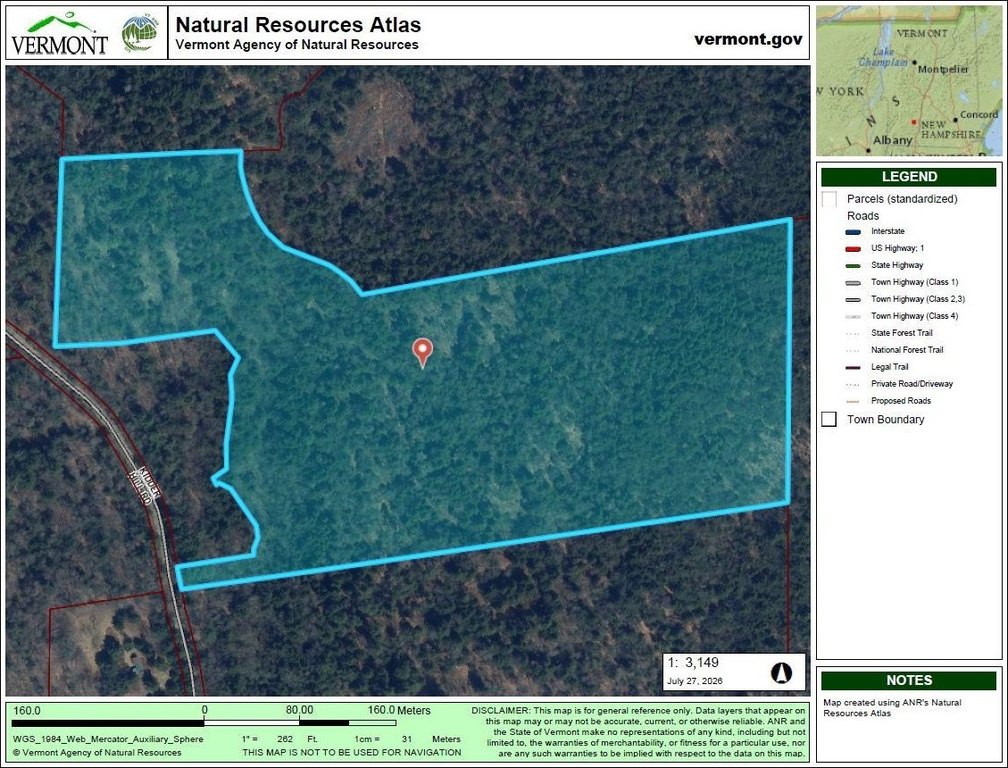The image size is (1008, 768).
Task: Click the Natural Resources Atlas title
Action: click(298, 24)
